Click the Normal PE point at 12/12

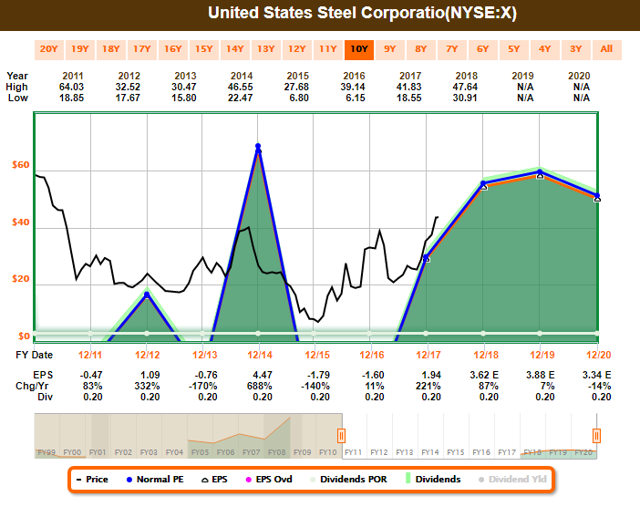click(147, 294)
